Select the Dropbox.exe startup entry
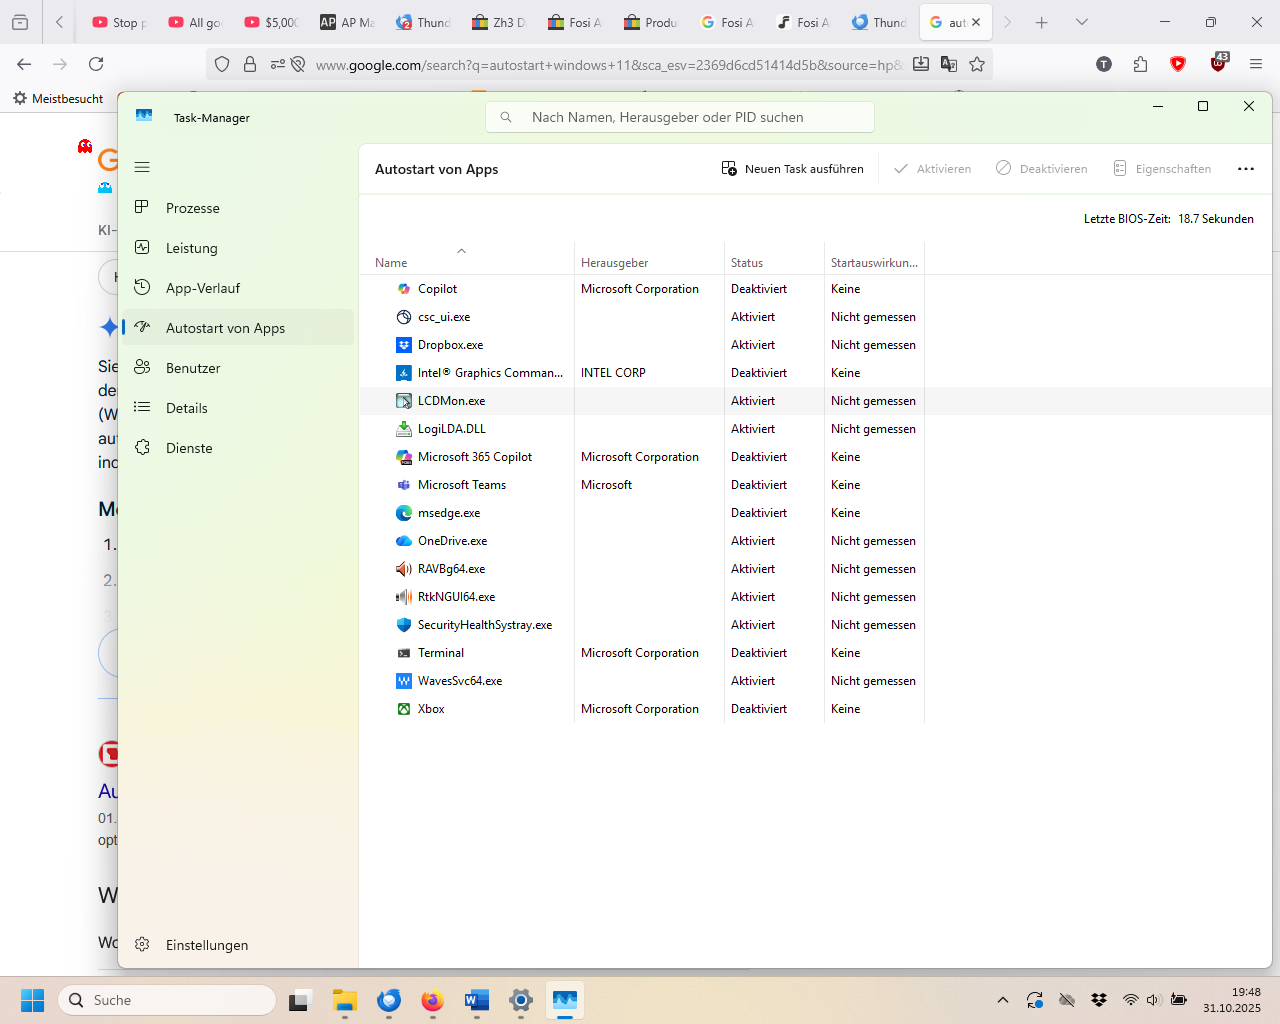The height and width of the screenshot is (1024, 1280). pos(450,345)
